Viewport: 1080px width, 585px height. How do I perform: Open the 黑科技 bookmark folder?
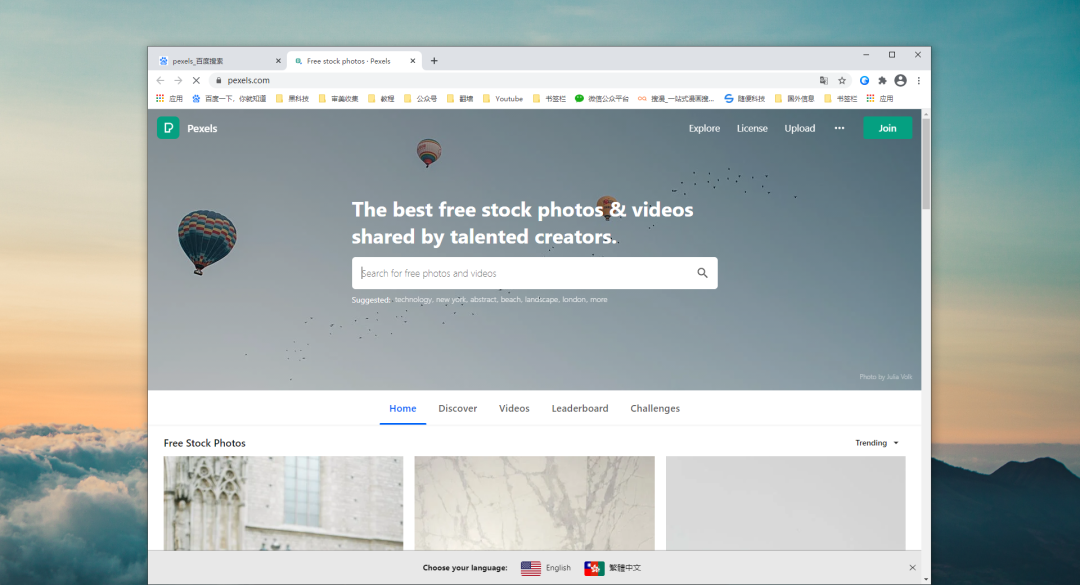(292, 99)
